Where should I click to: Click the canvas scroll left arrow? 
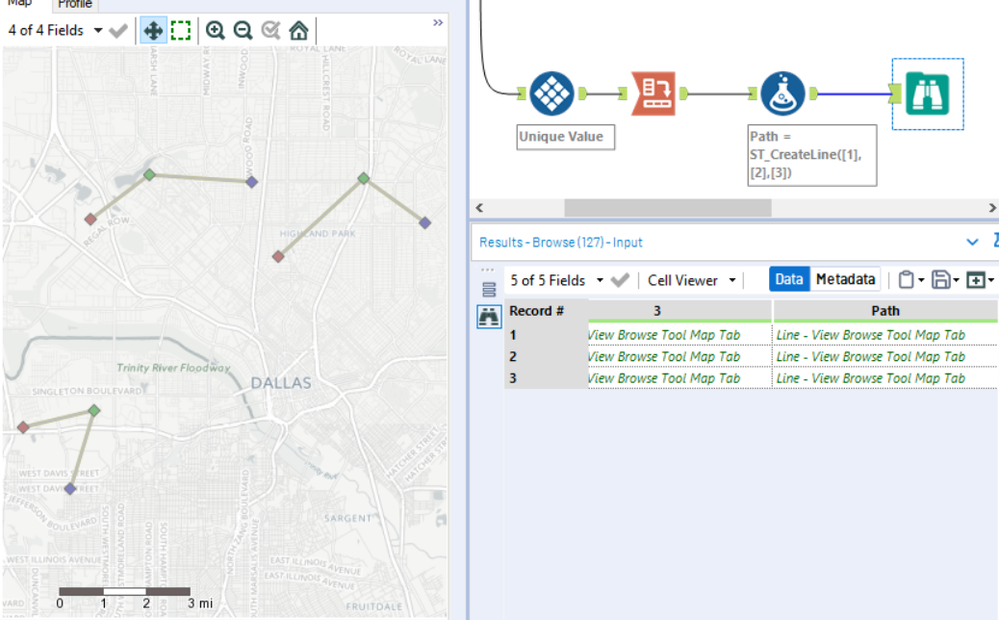(480, 208)
